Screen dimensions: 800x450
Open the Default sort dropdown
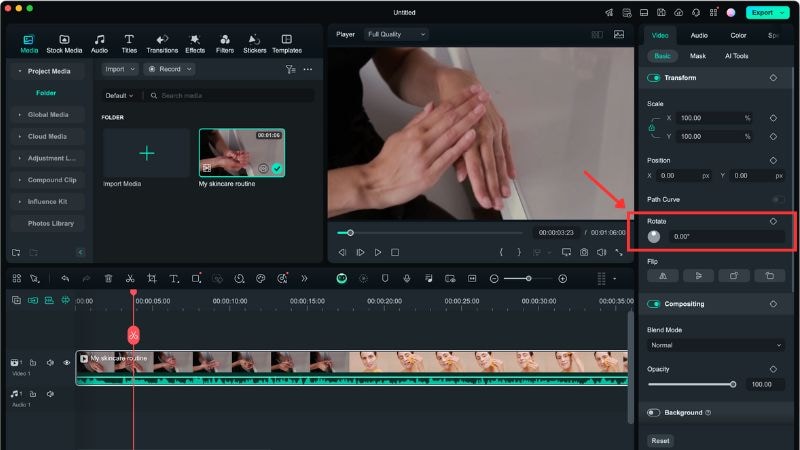coord(119,95)
